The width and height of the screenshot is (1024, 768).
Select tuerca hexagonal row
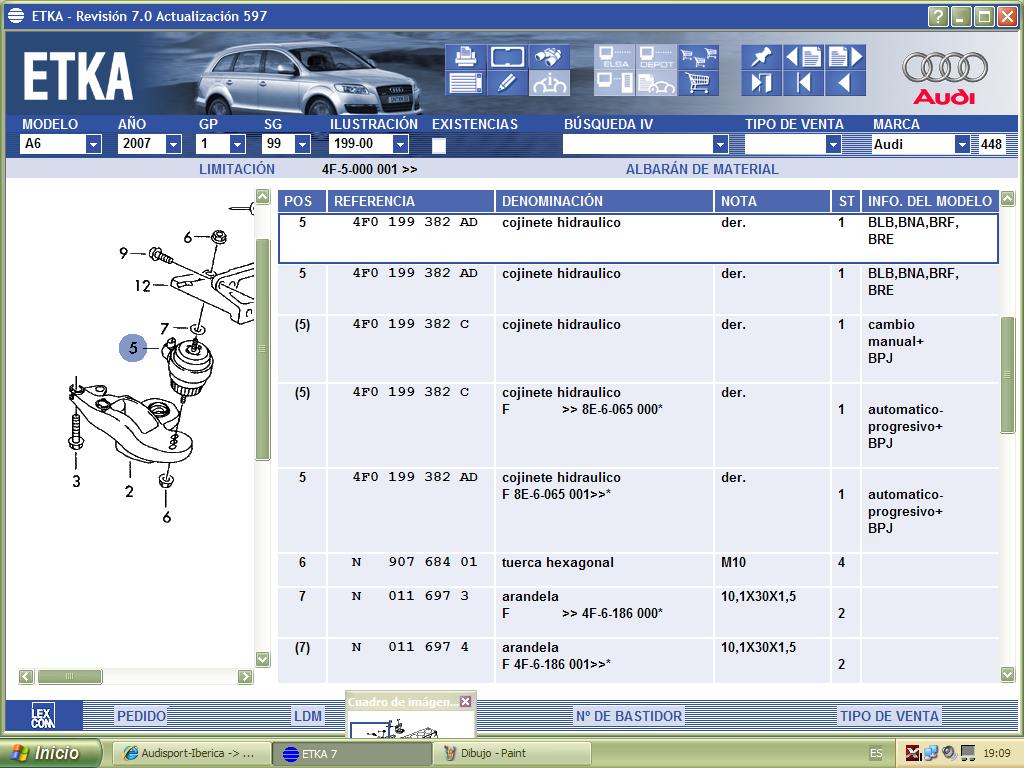click(x=638, y=570)
